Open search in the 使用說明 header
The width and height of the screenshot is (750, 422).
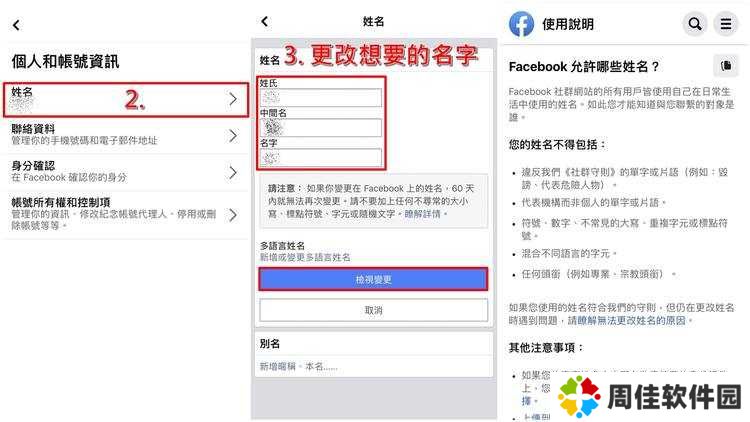[x=695, y=23]
